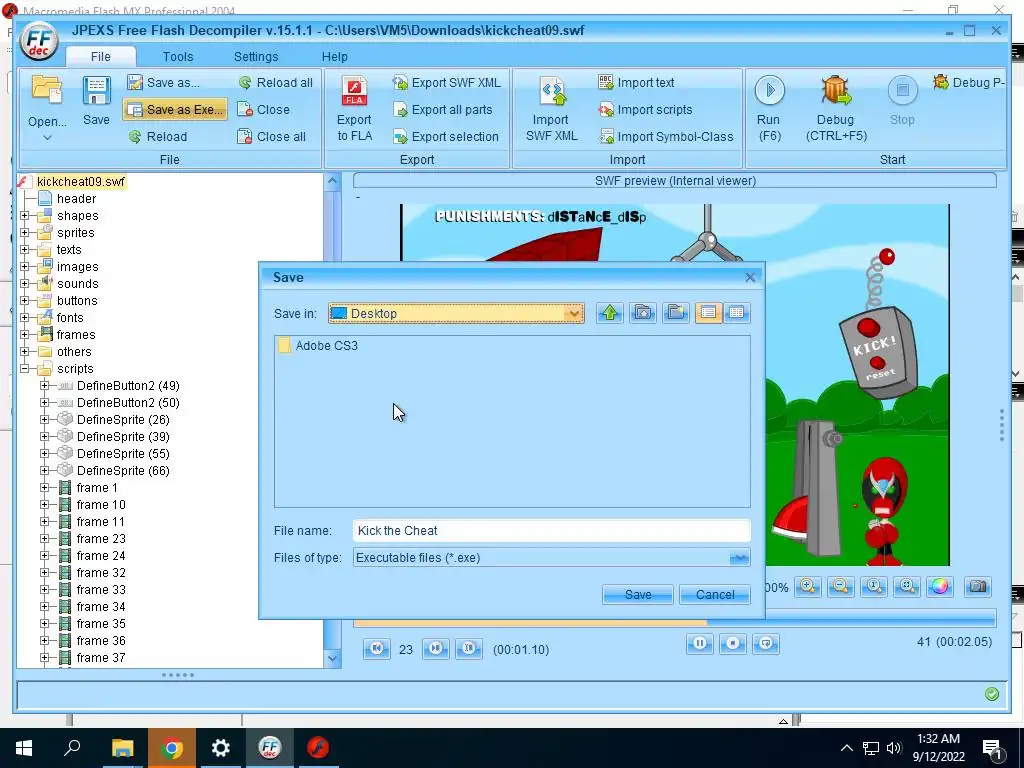Viewport: 1024px width, 768px height.
Task: Toggle loop playback button
Action: pos(765,643)
